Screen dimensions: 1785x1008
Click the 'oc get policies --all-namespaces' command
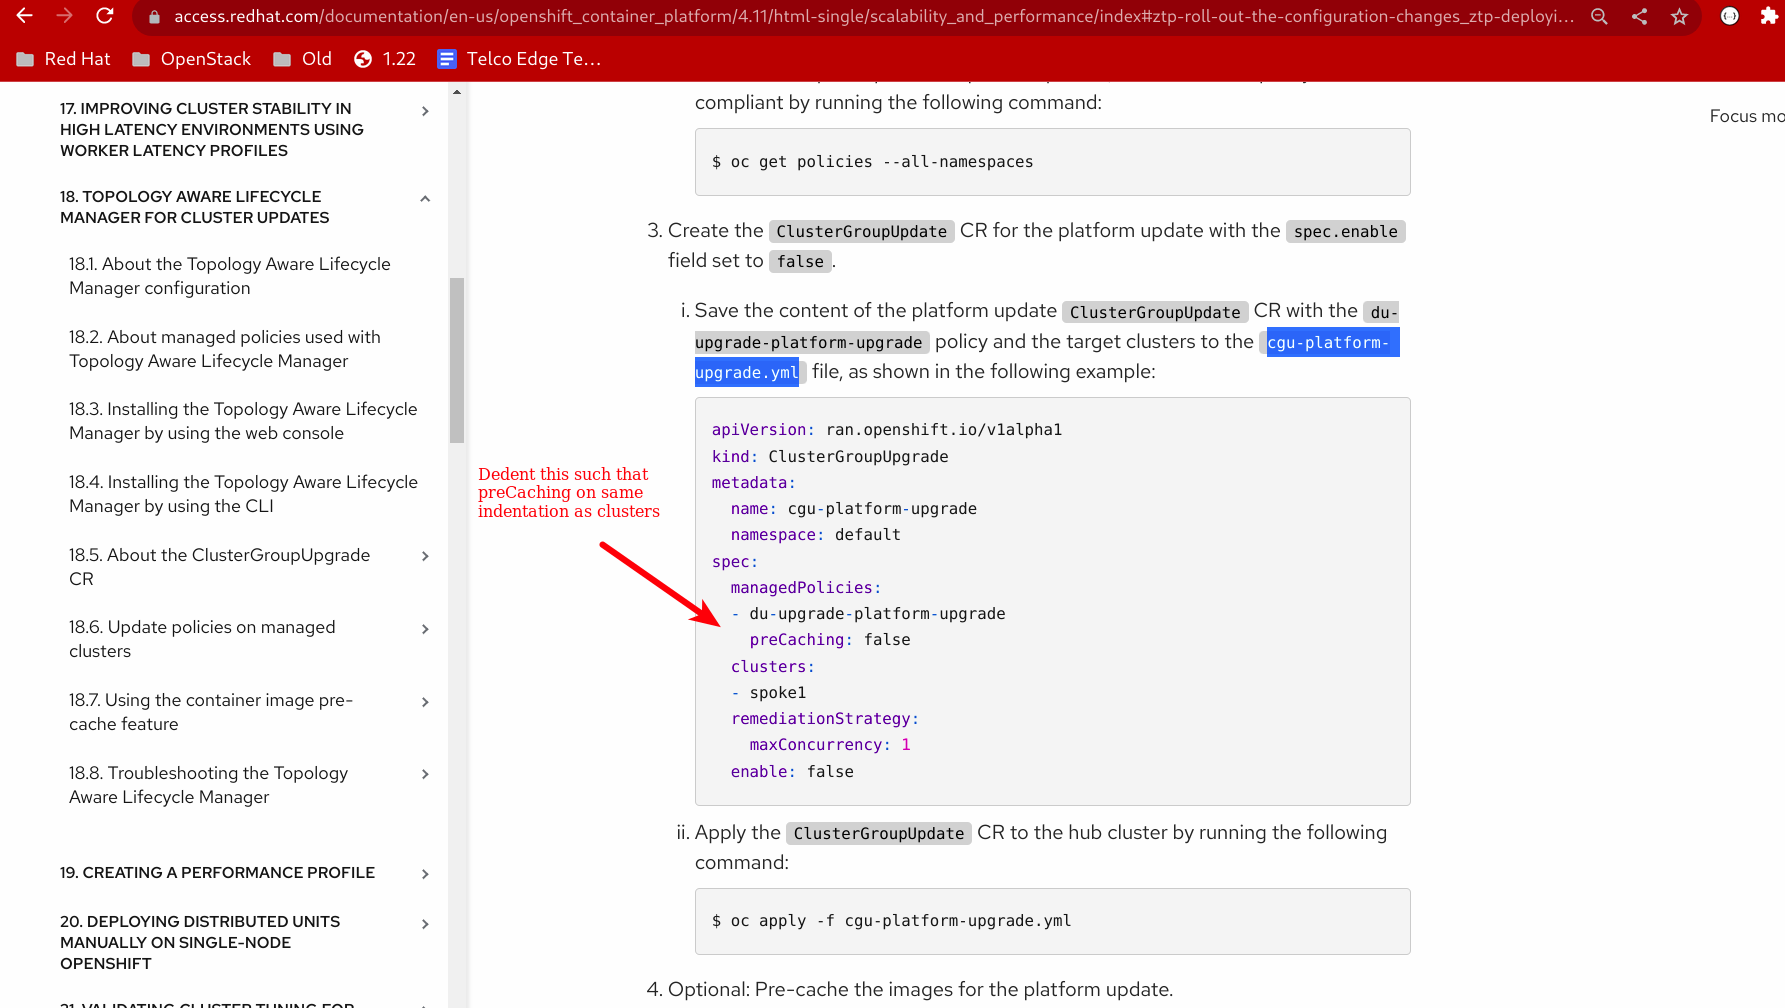click(x=872, y=162)
